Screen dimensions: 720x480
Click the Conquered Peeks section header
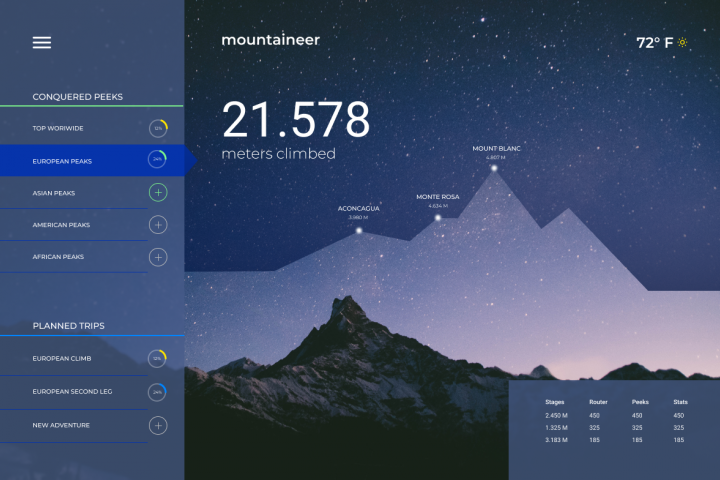(x=78, y=96)
